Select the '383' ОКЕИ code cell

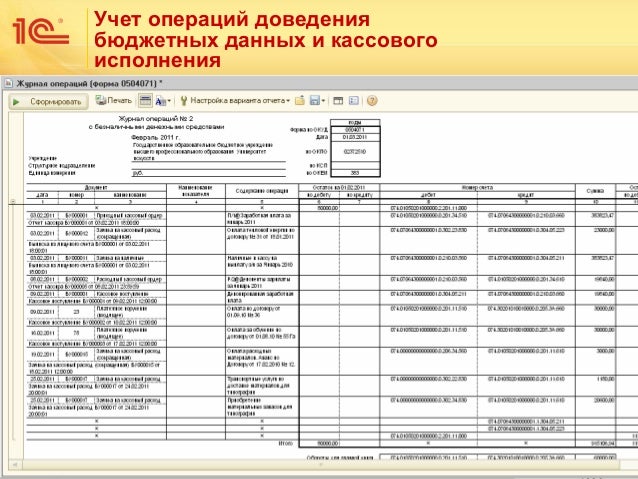coord(355,173)
